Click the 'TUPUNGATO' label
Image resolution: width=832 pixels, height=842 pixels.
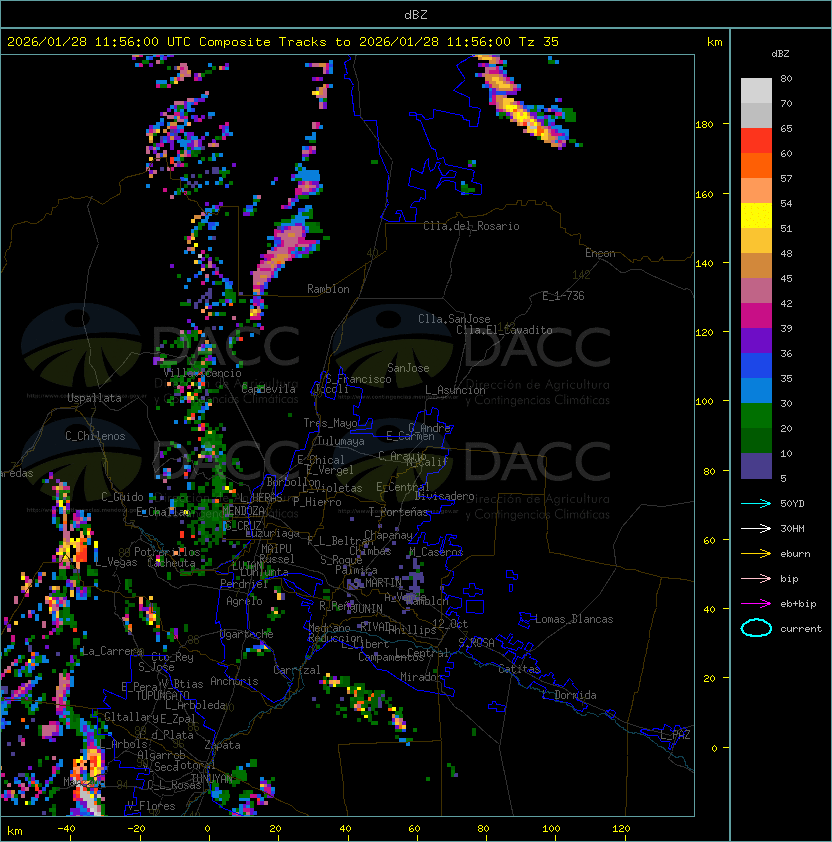163,696
